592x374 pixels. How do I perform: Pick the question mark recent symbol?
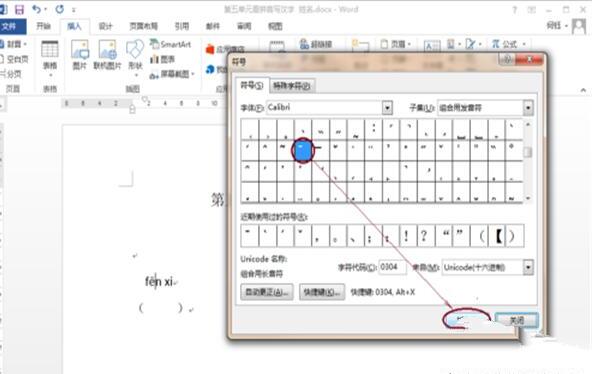424,236
